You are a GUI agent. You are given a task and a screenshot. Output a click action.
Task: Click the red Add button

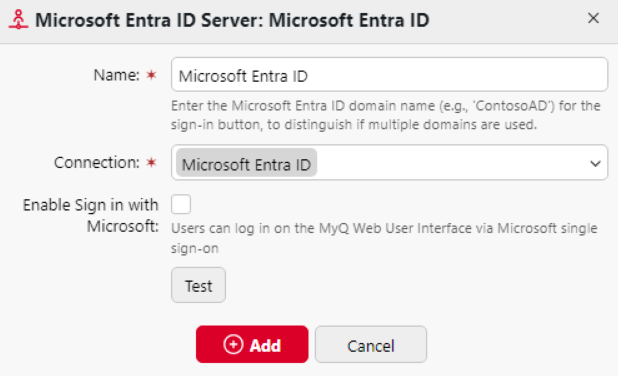[x=252, y=344]
